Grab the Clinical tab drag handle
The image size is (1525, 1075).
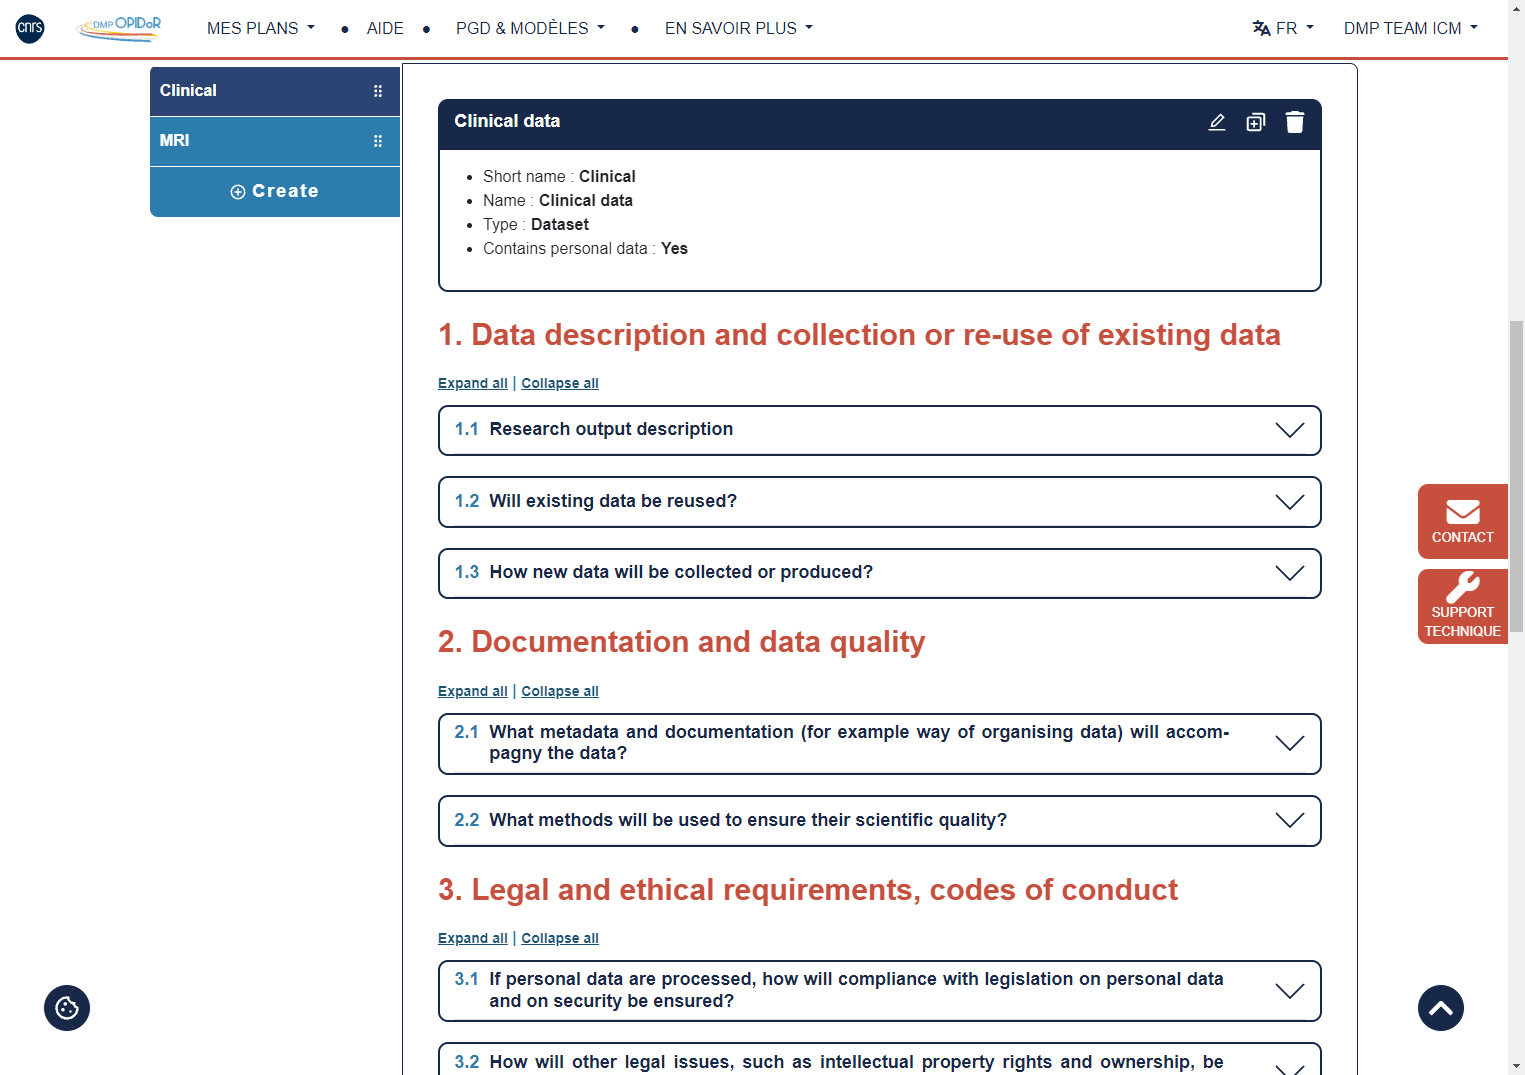pyautogui.click(x=378, y=91)
